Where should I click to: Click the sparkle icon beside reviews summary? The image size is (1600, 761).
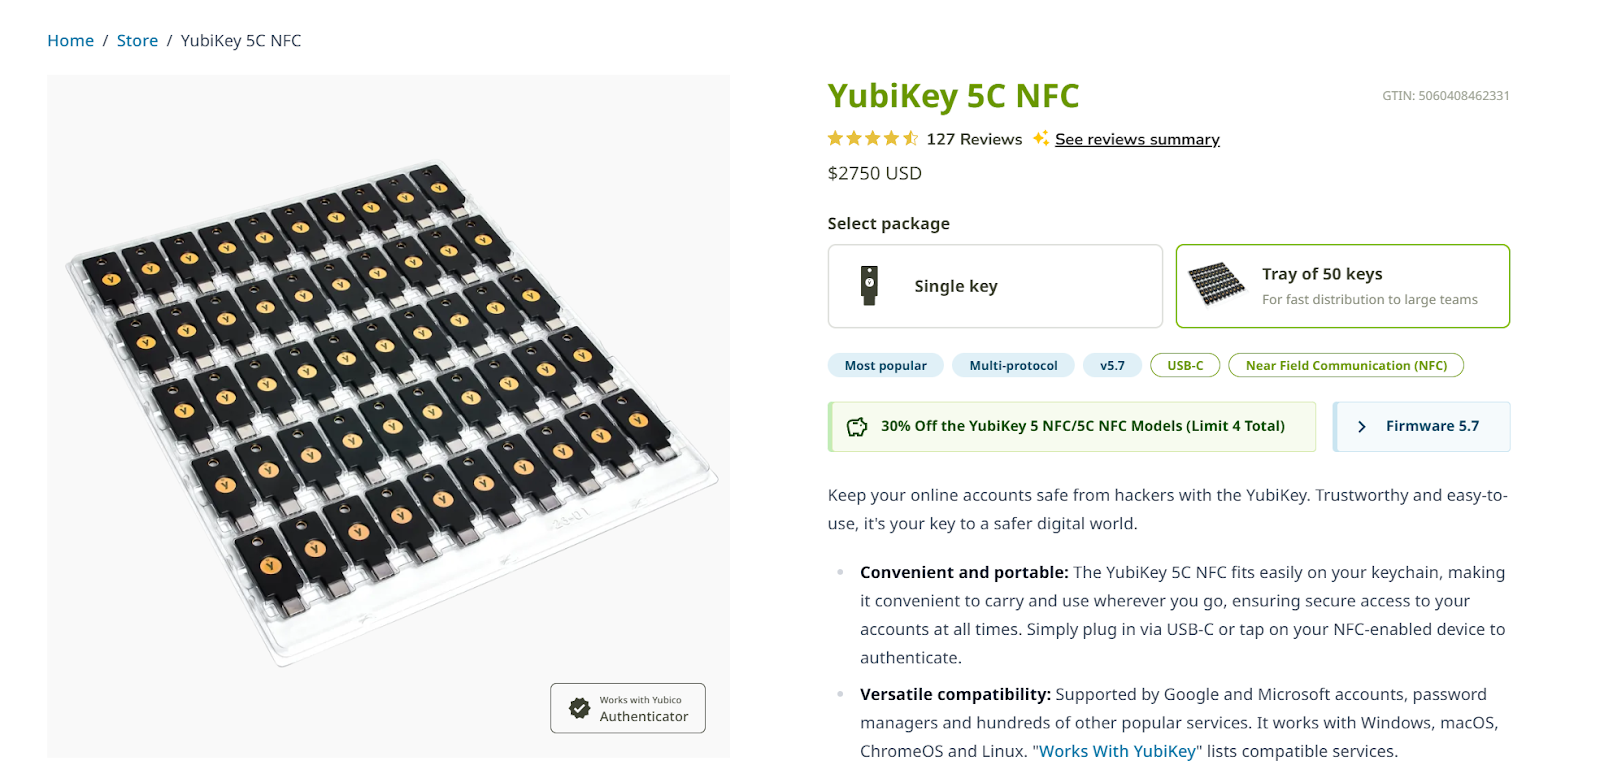click(x=1041, y=138)
